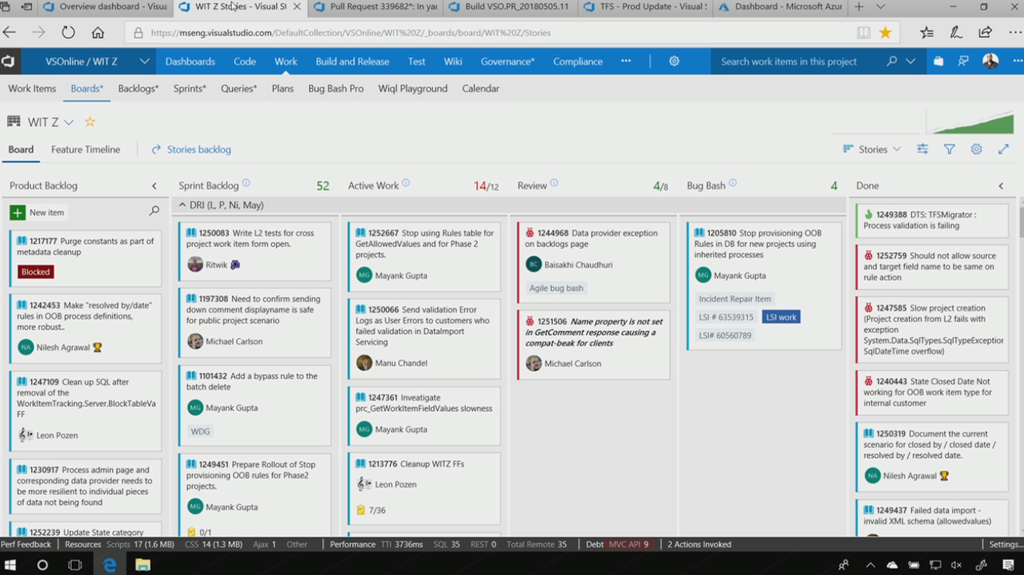Viewport: 1024px width, 575px height.
Task: Click the user profile avatar
Action: point(990,61)
